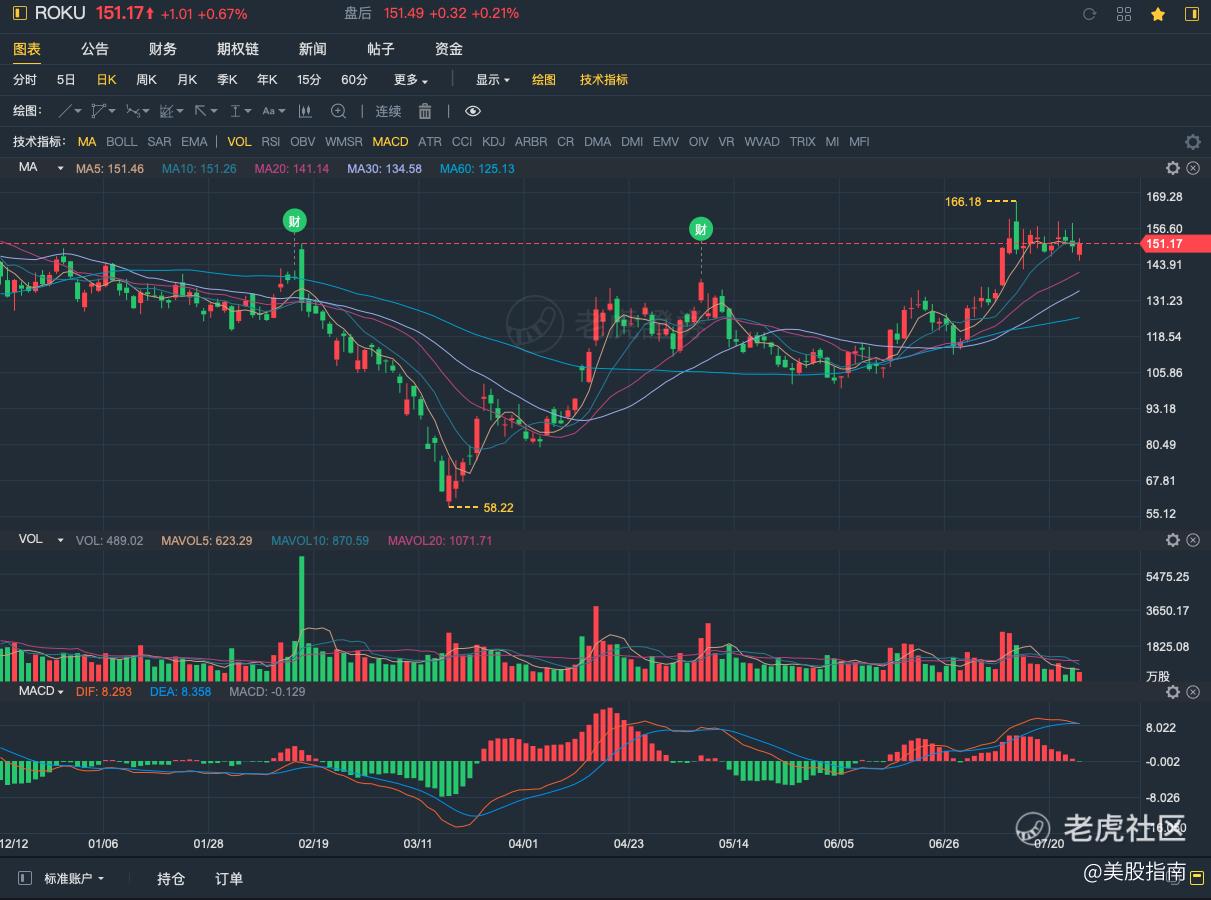The image size is (1211, 900).
Task: Toggle the SAR indicator
Action: tap(159, 142)
